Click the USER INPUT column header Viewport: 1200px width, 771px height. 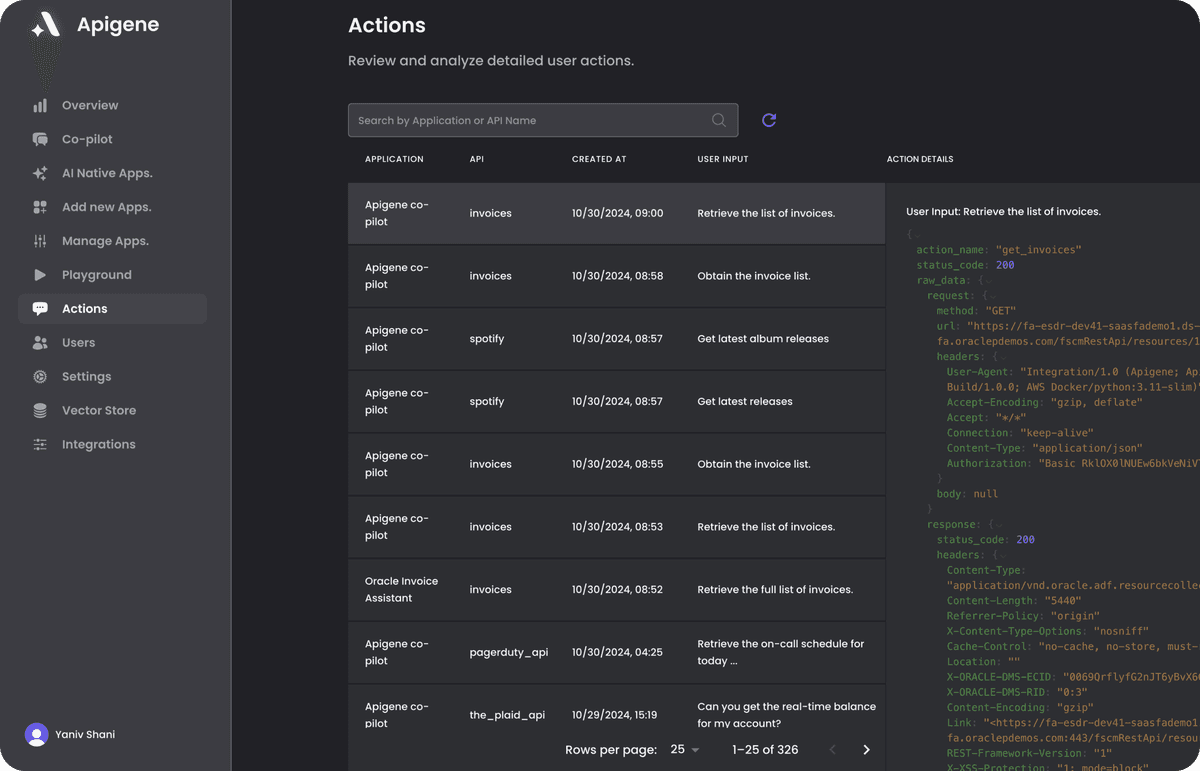coord(723,159)
